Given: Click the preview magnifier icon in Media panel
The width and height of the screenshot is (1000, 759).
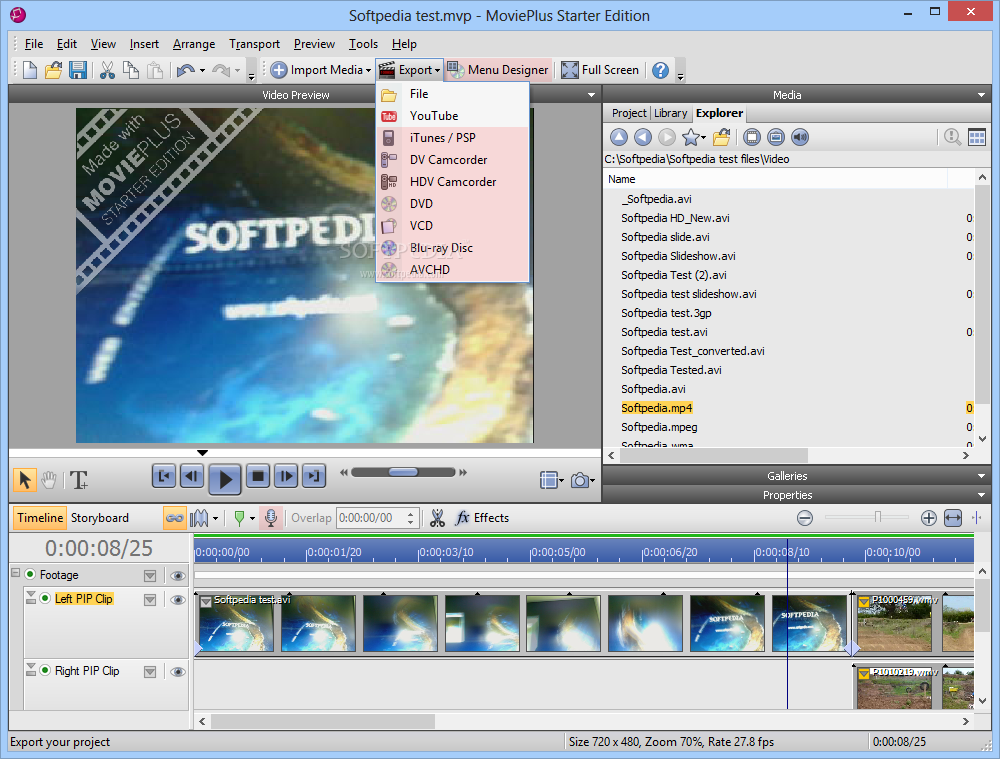Looking at the screenshot, I should coord(953,137).
